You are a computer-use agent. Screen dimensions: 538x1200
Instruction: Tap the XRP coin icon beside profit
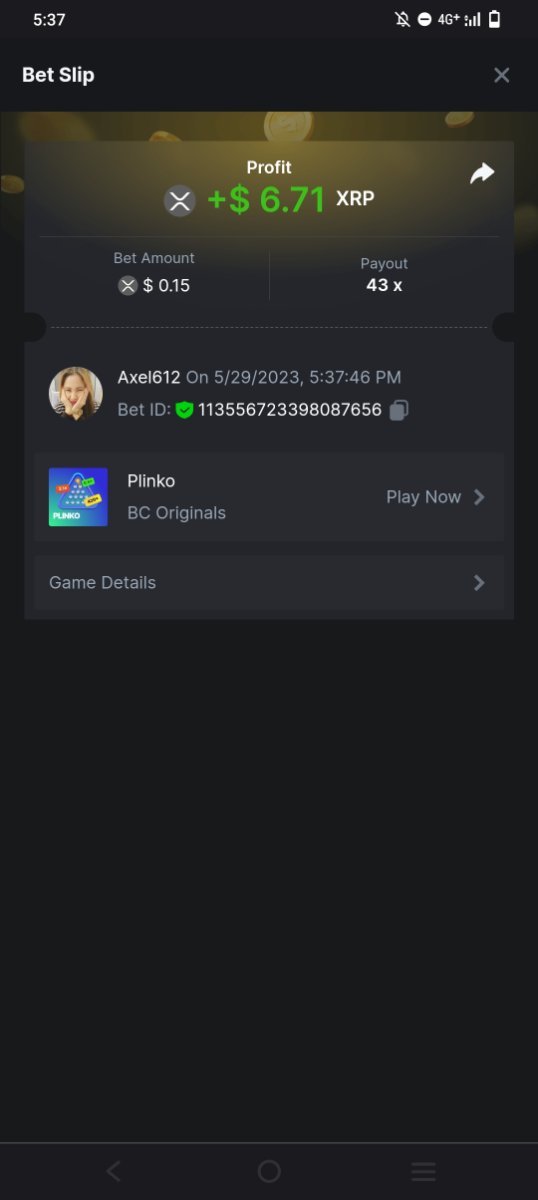[x=180, y=200]
